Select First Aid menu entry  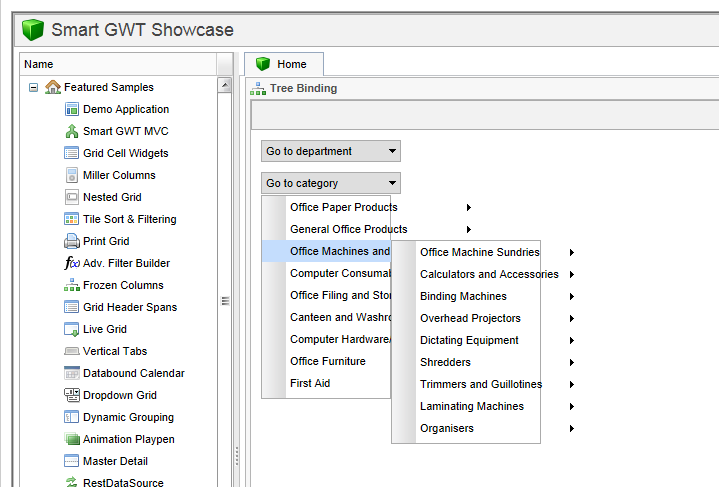pyautogui.click(x=310, y=383)
